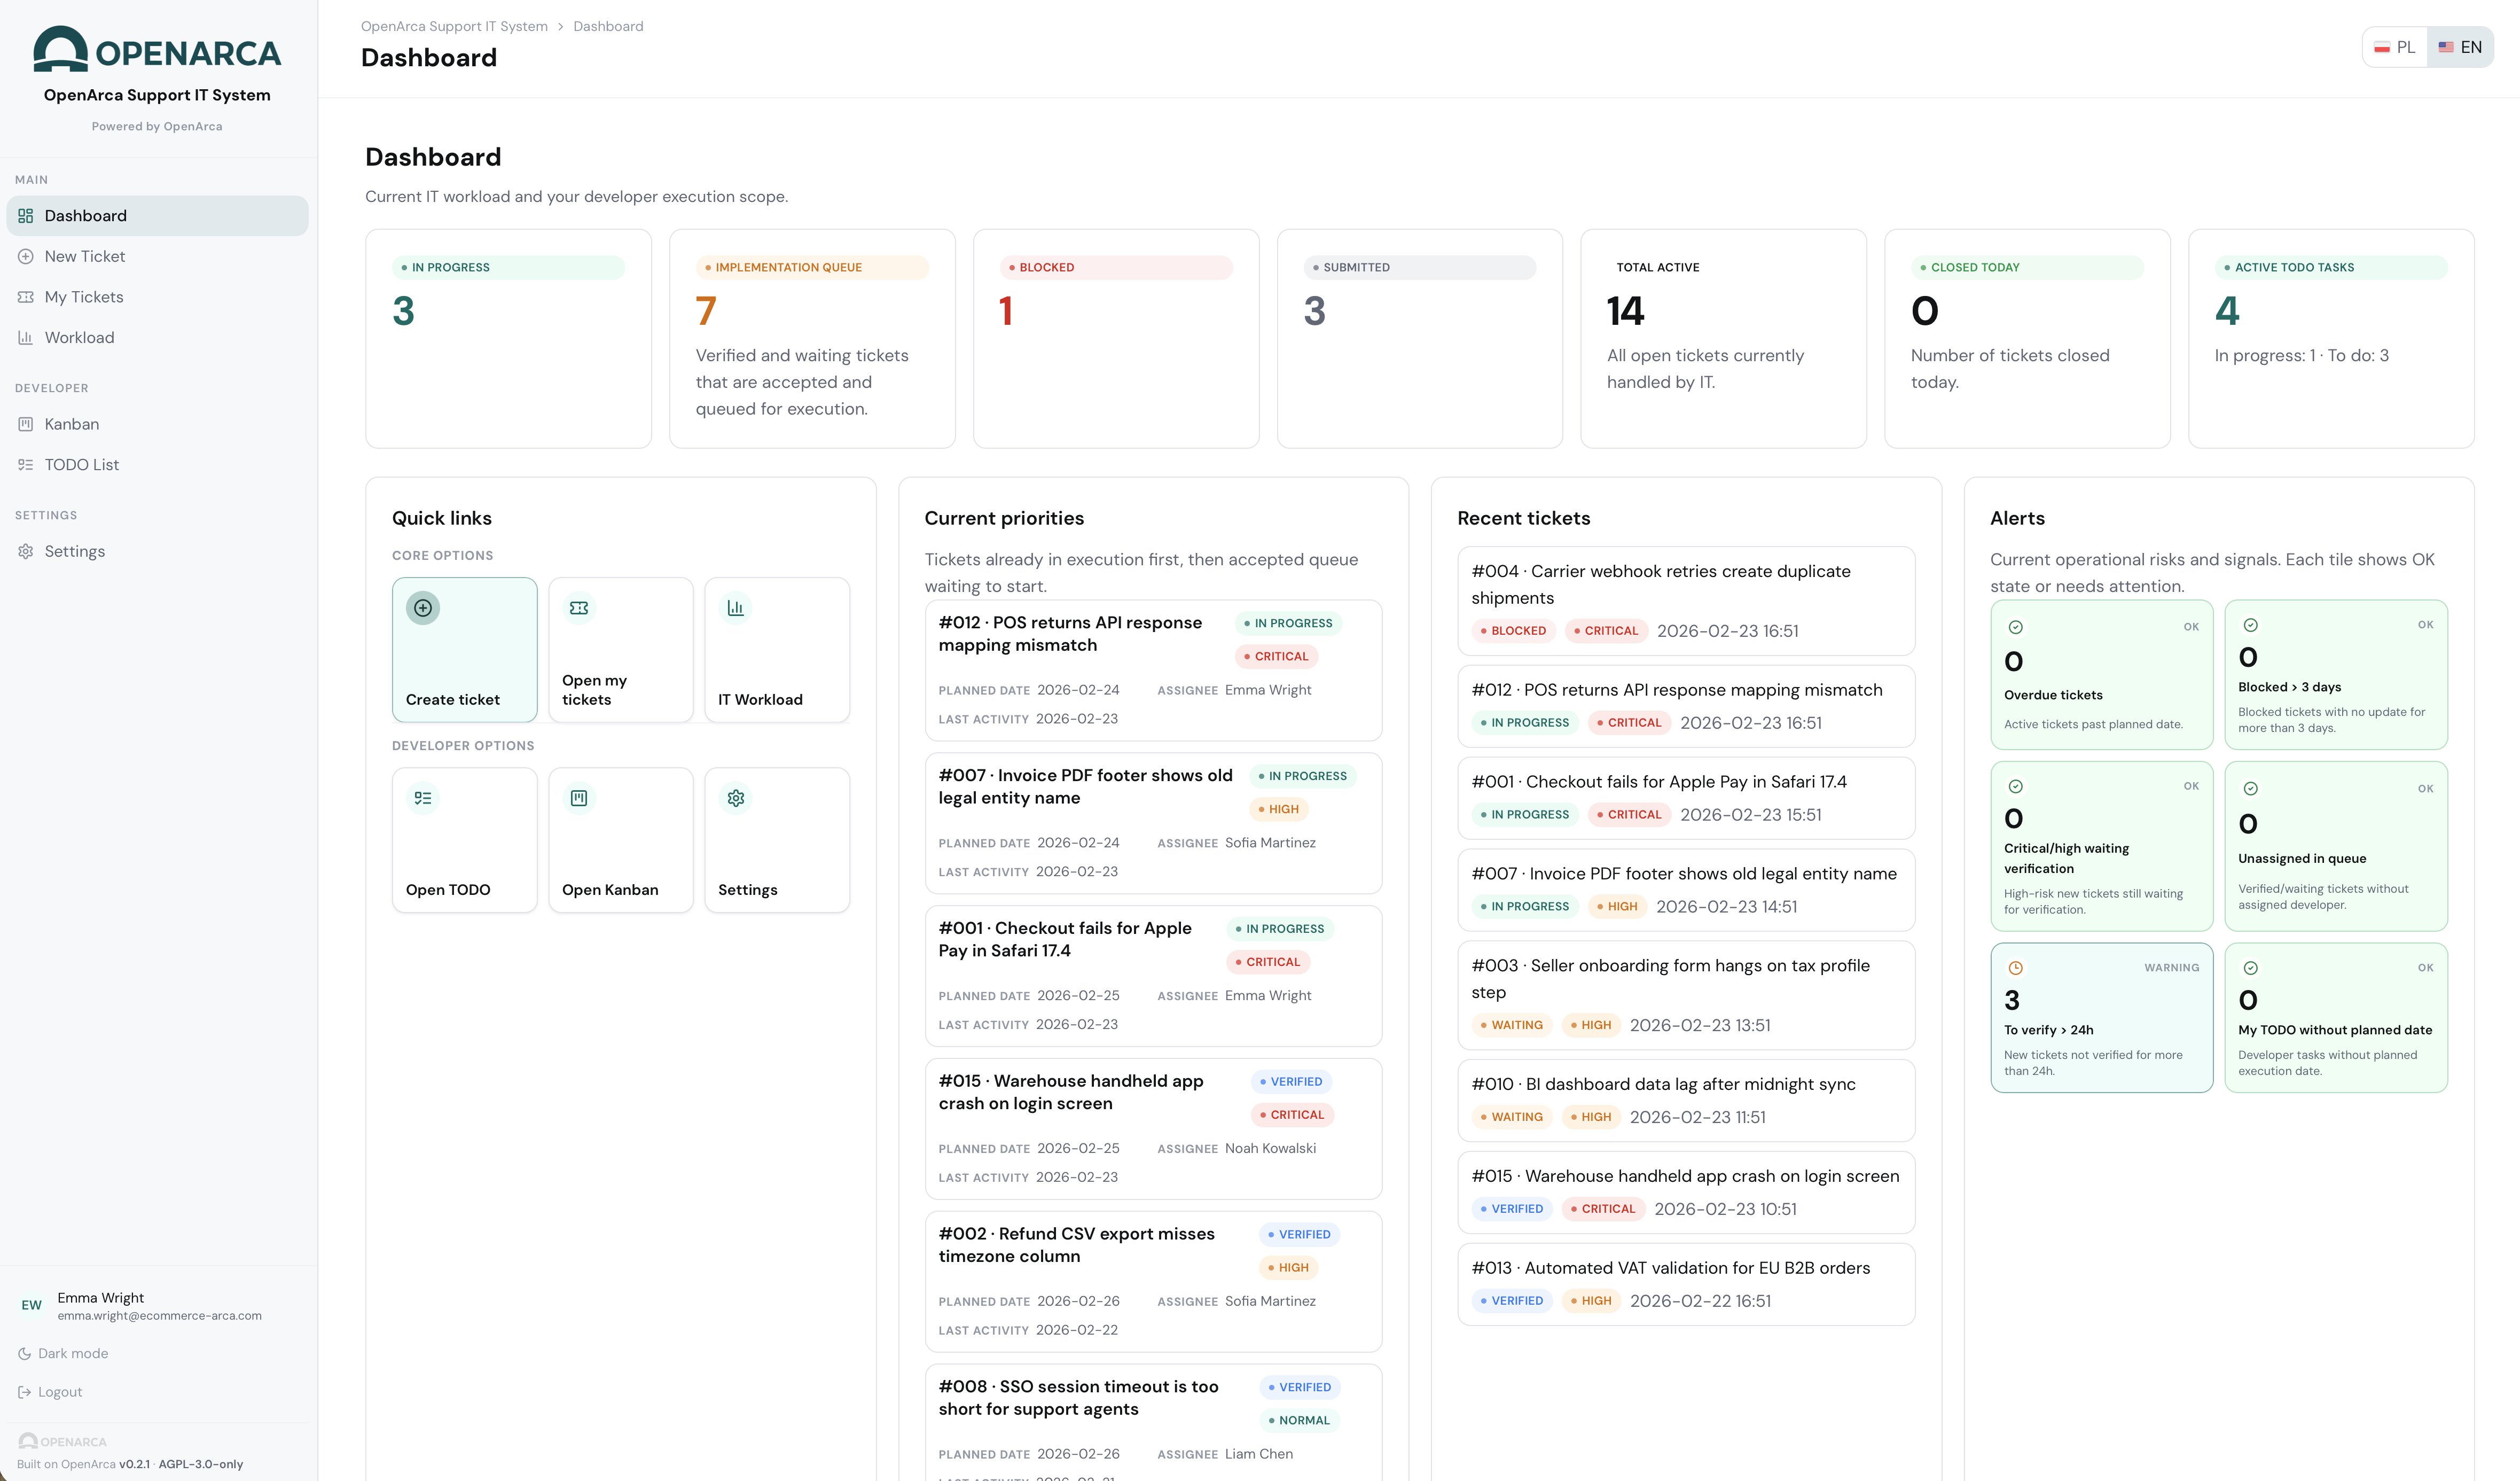Image resolution: width=2520 pixels, height=1481 pixels.
Task: Open Dashboard from the sidebar menu
Action: (85, 215)
